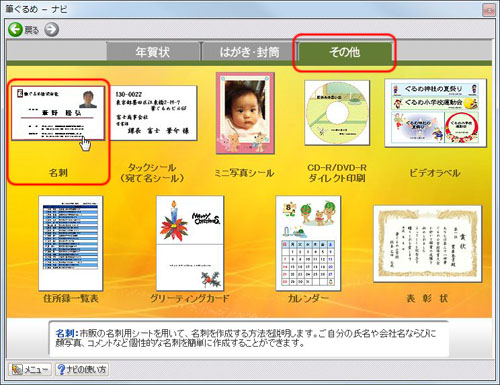Switch to the 年賀状 tab

coord(153,52)
